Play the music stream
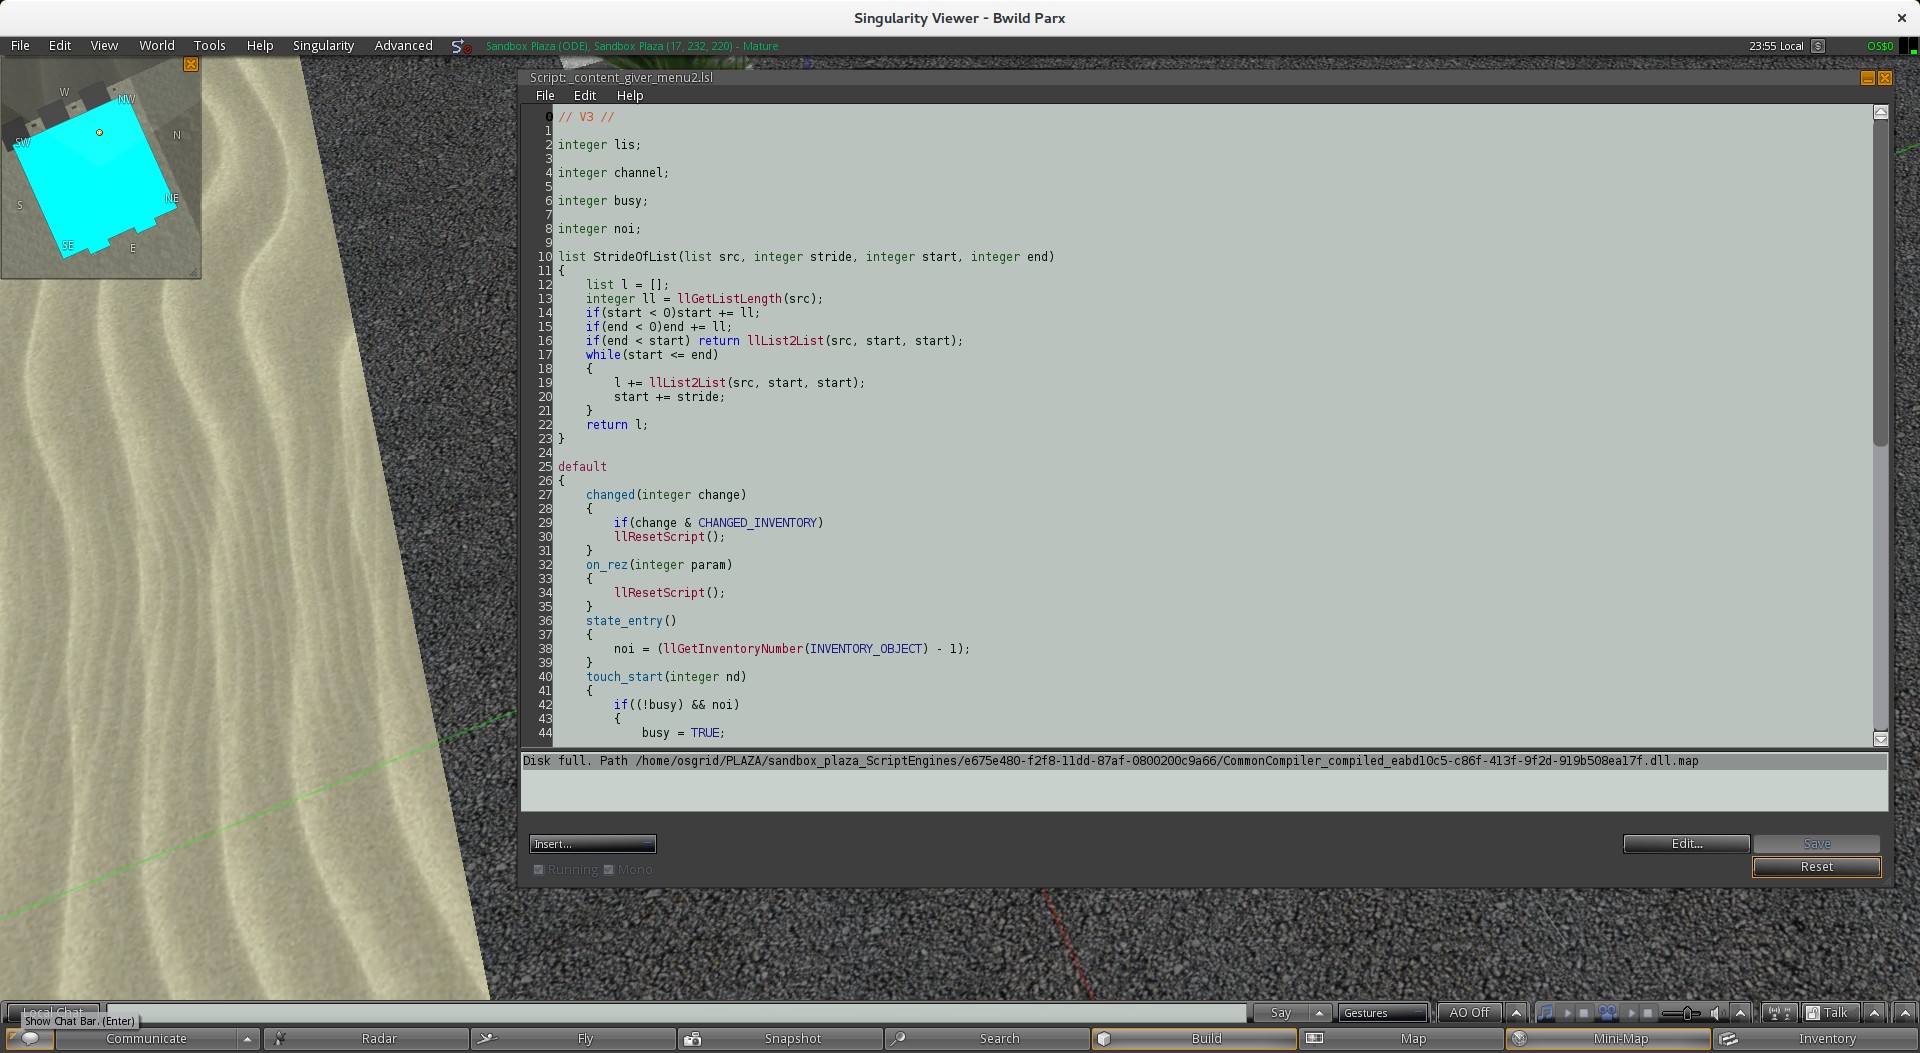The image size is (1920, 1053). coord(1567,1013)
